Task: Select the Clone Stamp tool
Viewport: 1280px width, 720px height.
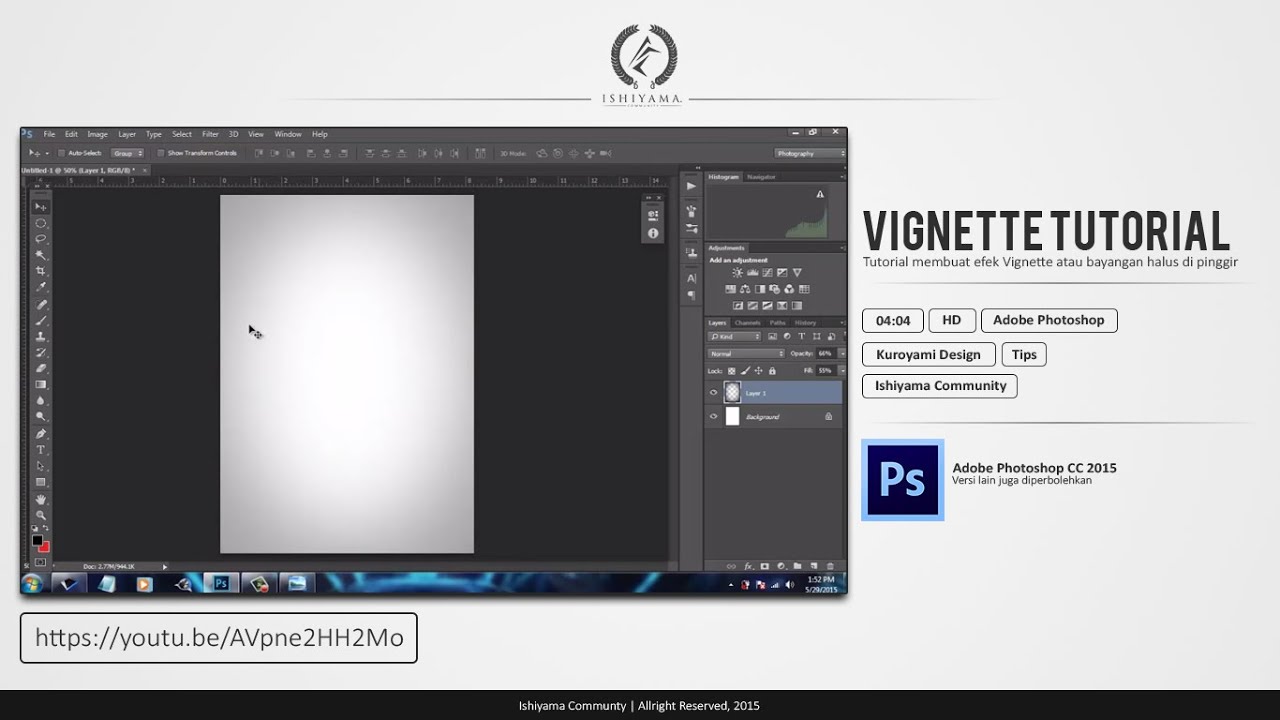Action: (40, 336)
